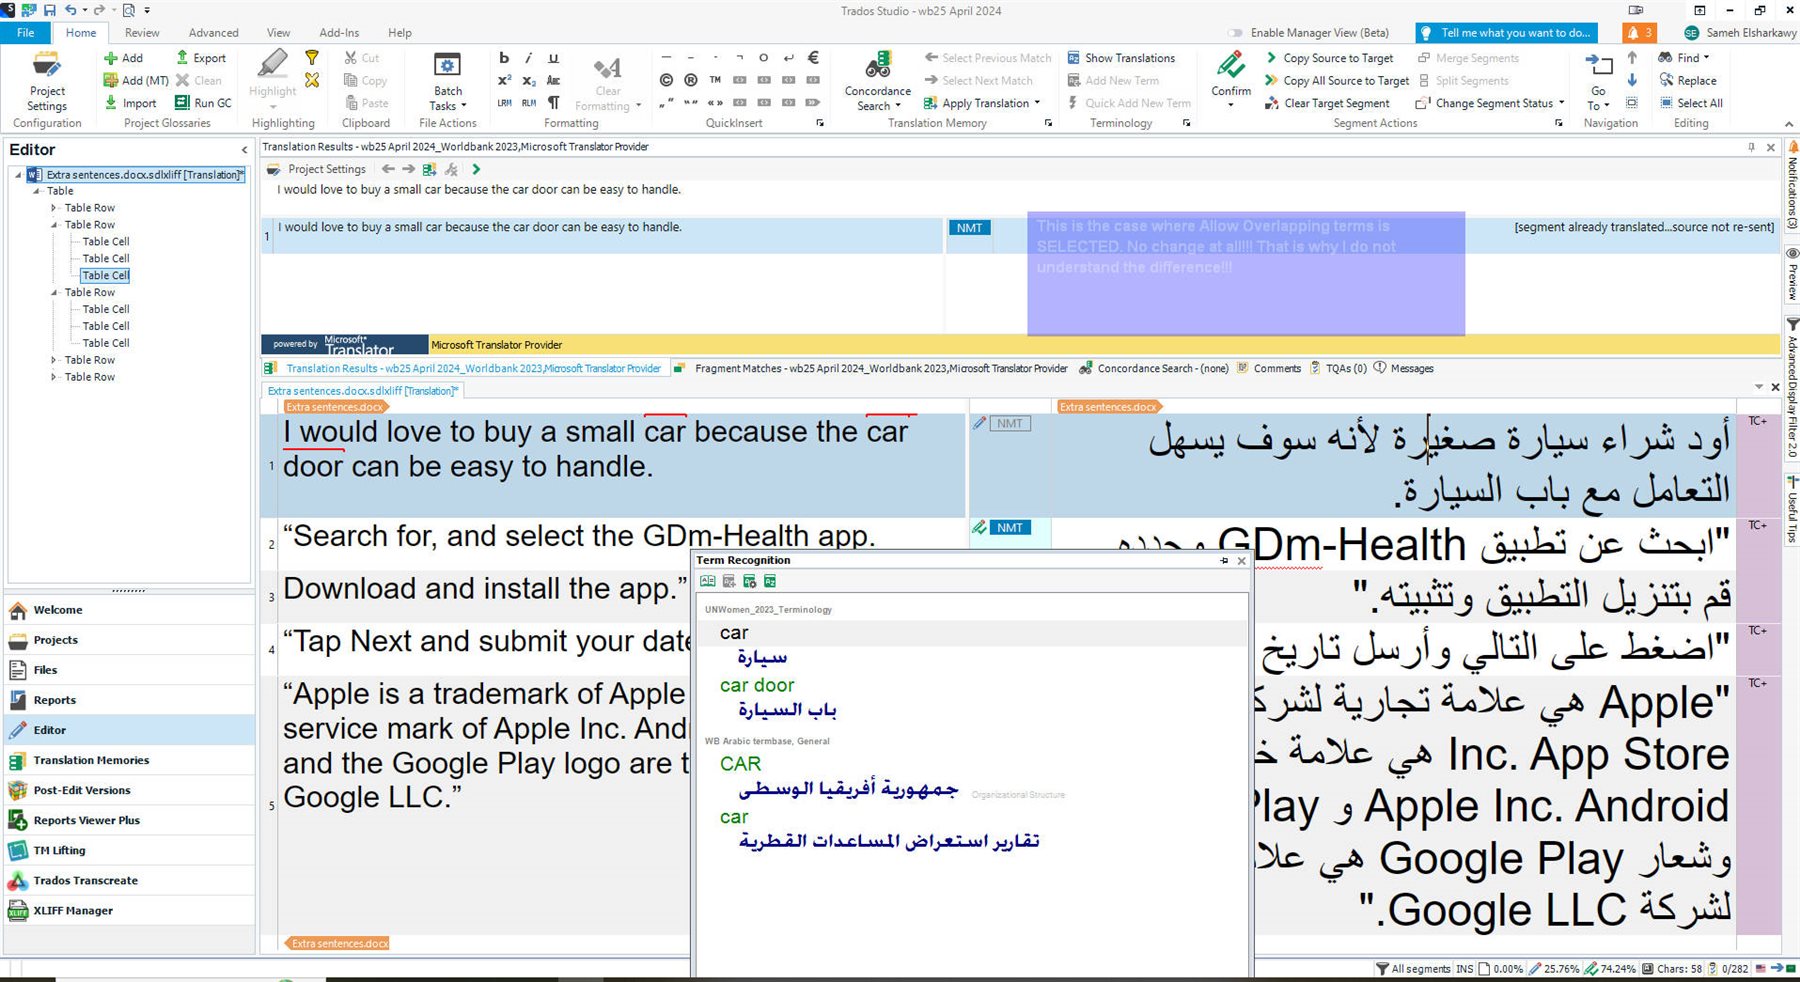Switch to View ribbon tab
This screenshot has width=1800, height=982.
278,33
